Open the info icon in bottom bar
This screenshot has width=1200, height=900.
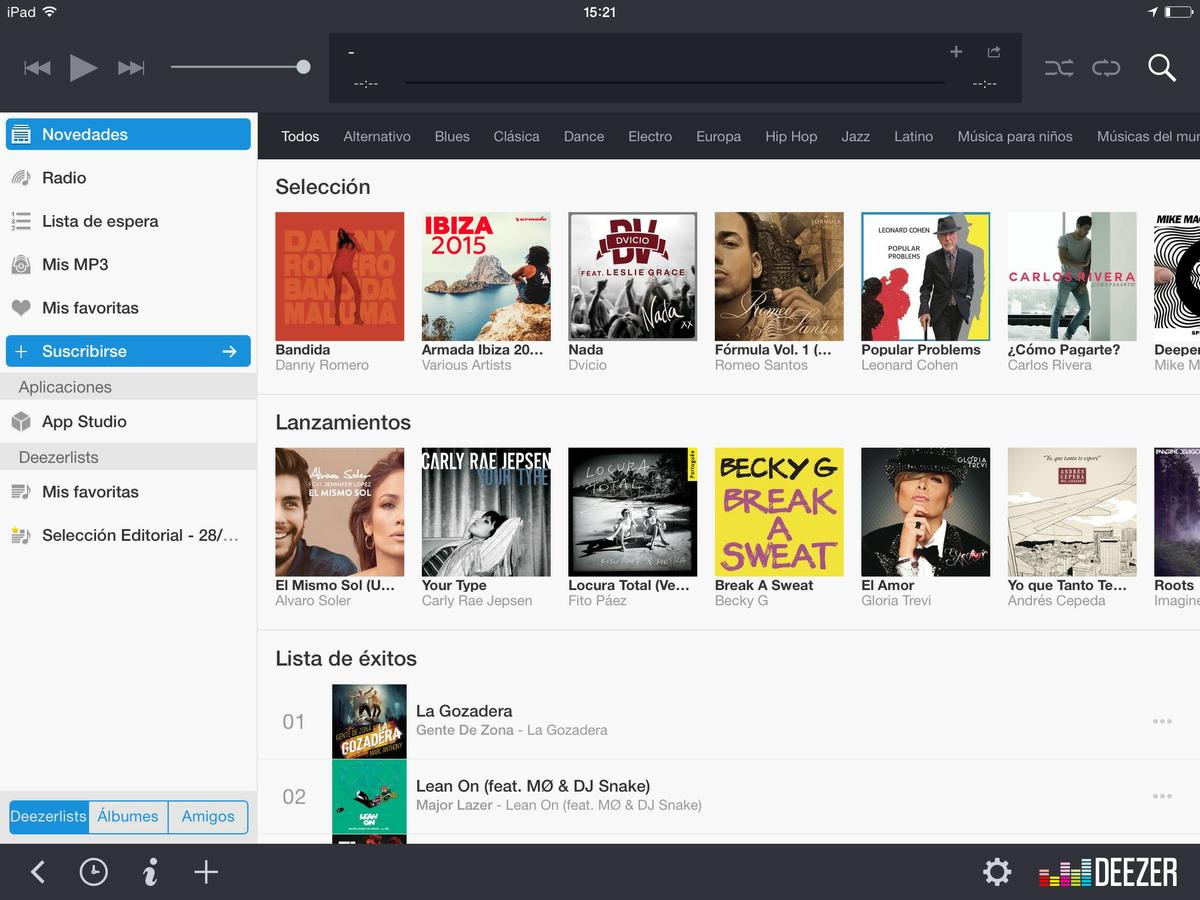point(150,872)
